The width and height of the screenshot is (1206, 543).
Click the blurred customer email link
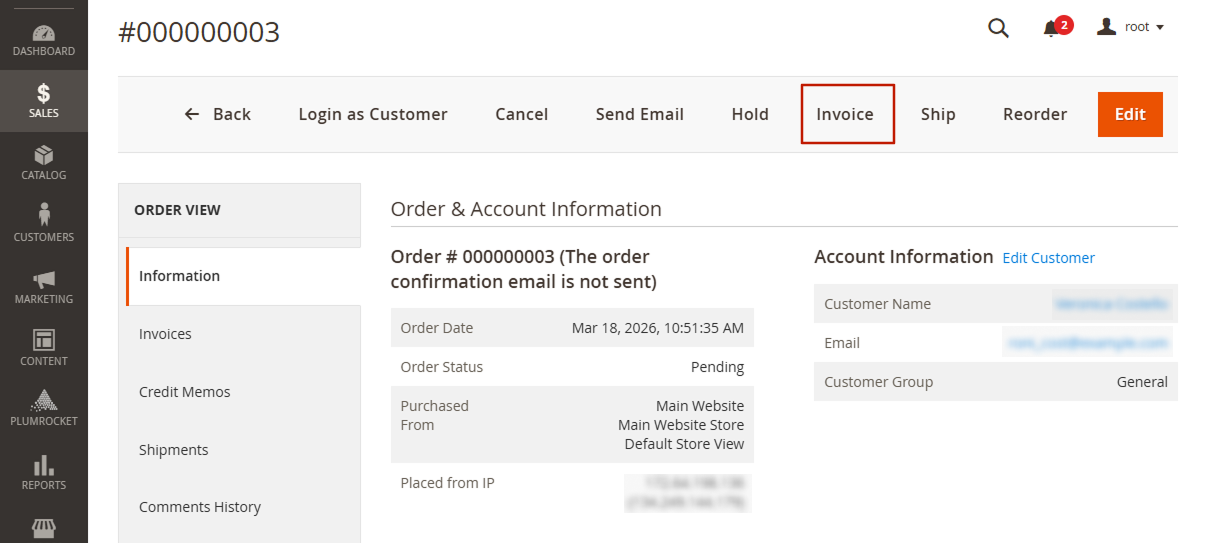pos(1087,343)
